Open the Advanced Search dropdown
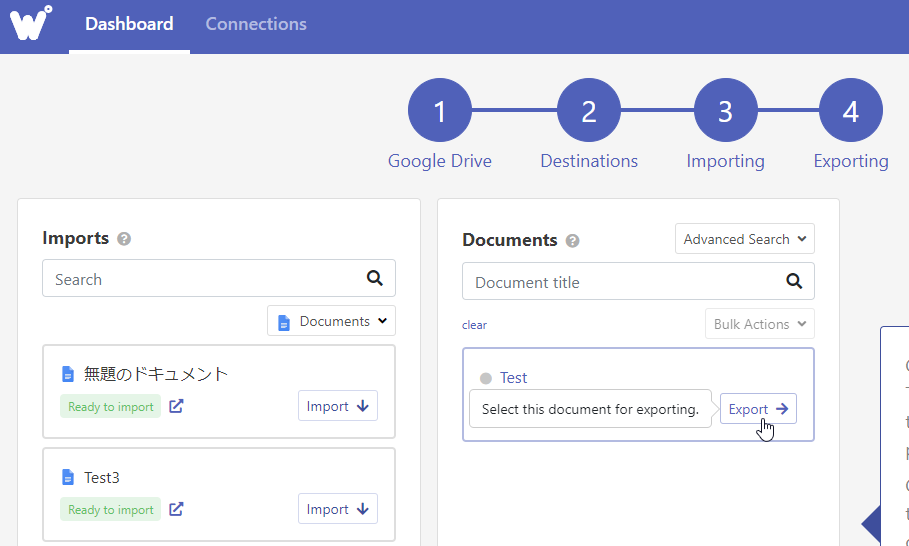 tap(744, 239)
